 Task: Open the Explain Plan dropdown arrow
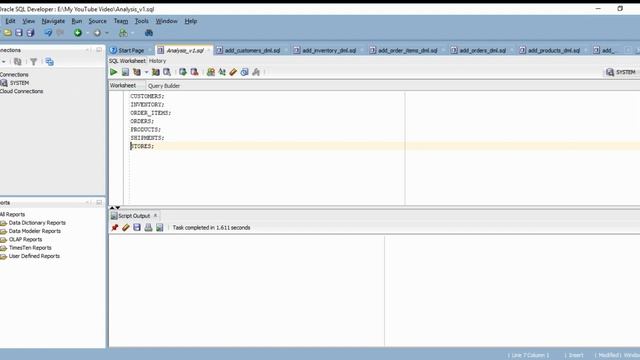tap(146, 72)
